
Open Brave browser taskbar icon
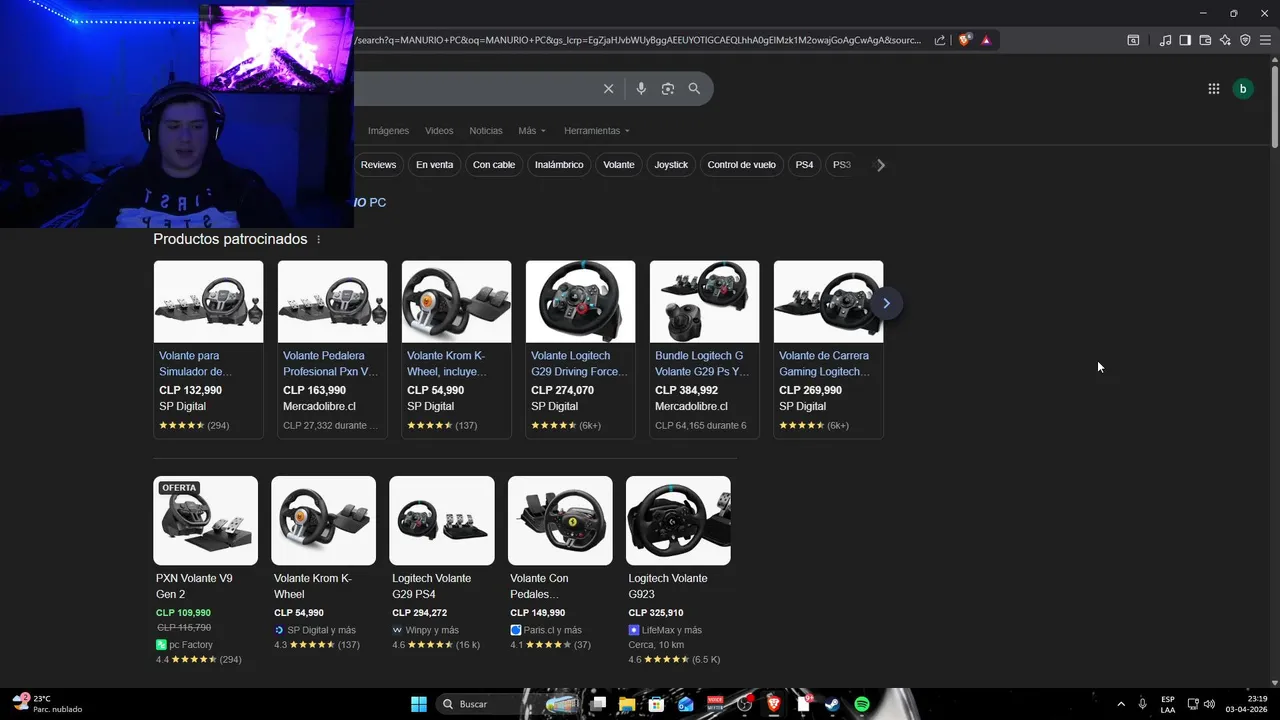(x=774, y=704)
